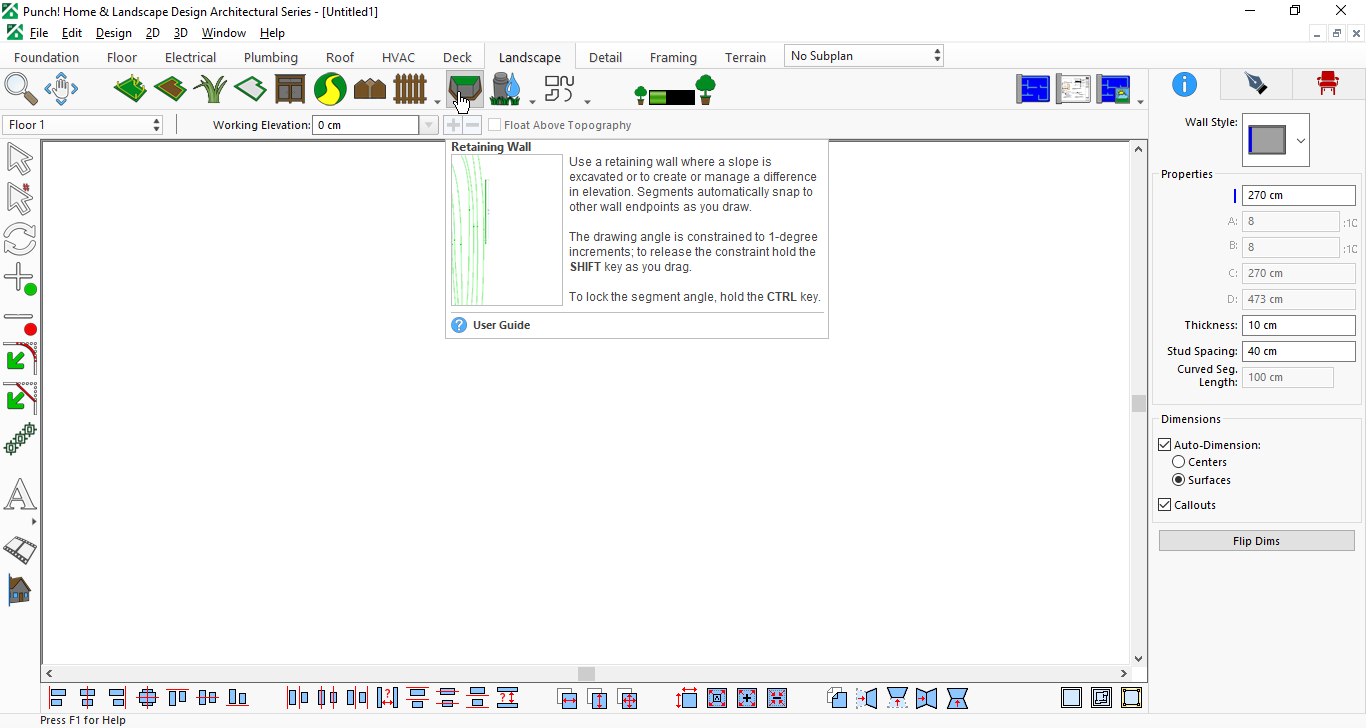The image size is (1366, 728).
Task: Select the Centers radio button
Action: (x=1178, y=462)
